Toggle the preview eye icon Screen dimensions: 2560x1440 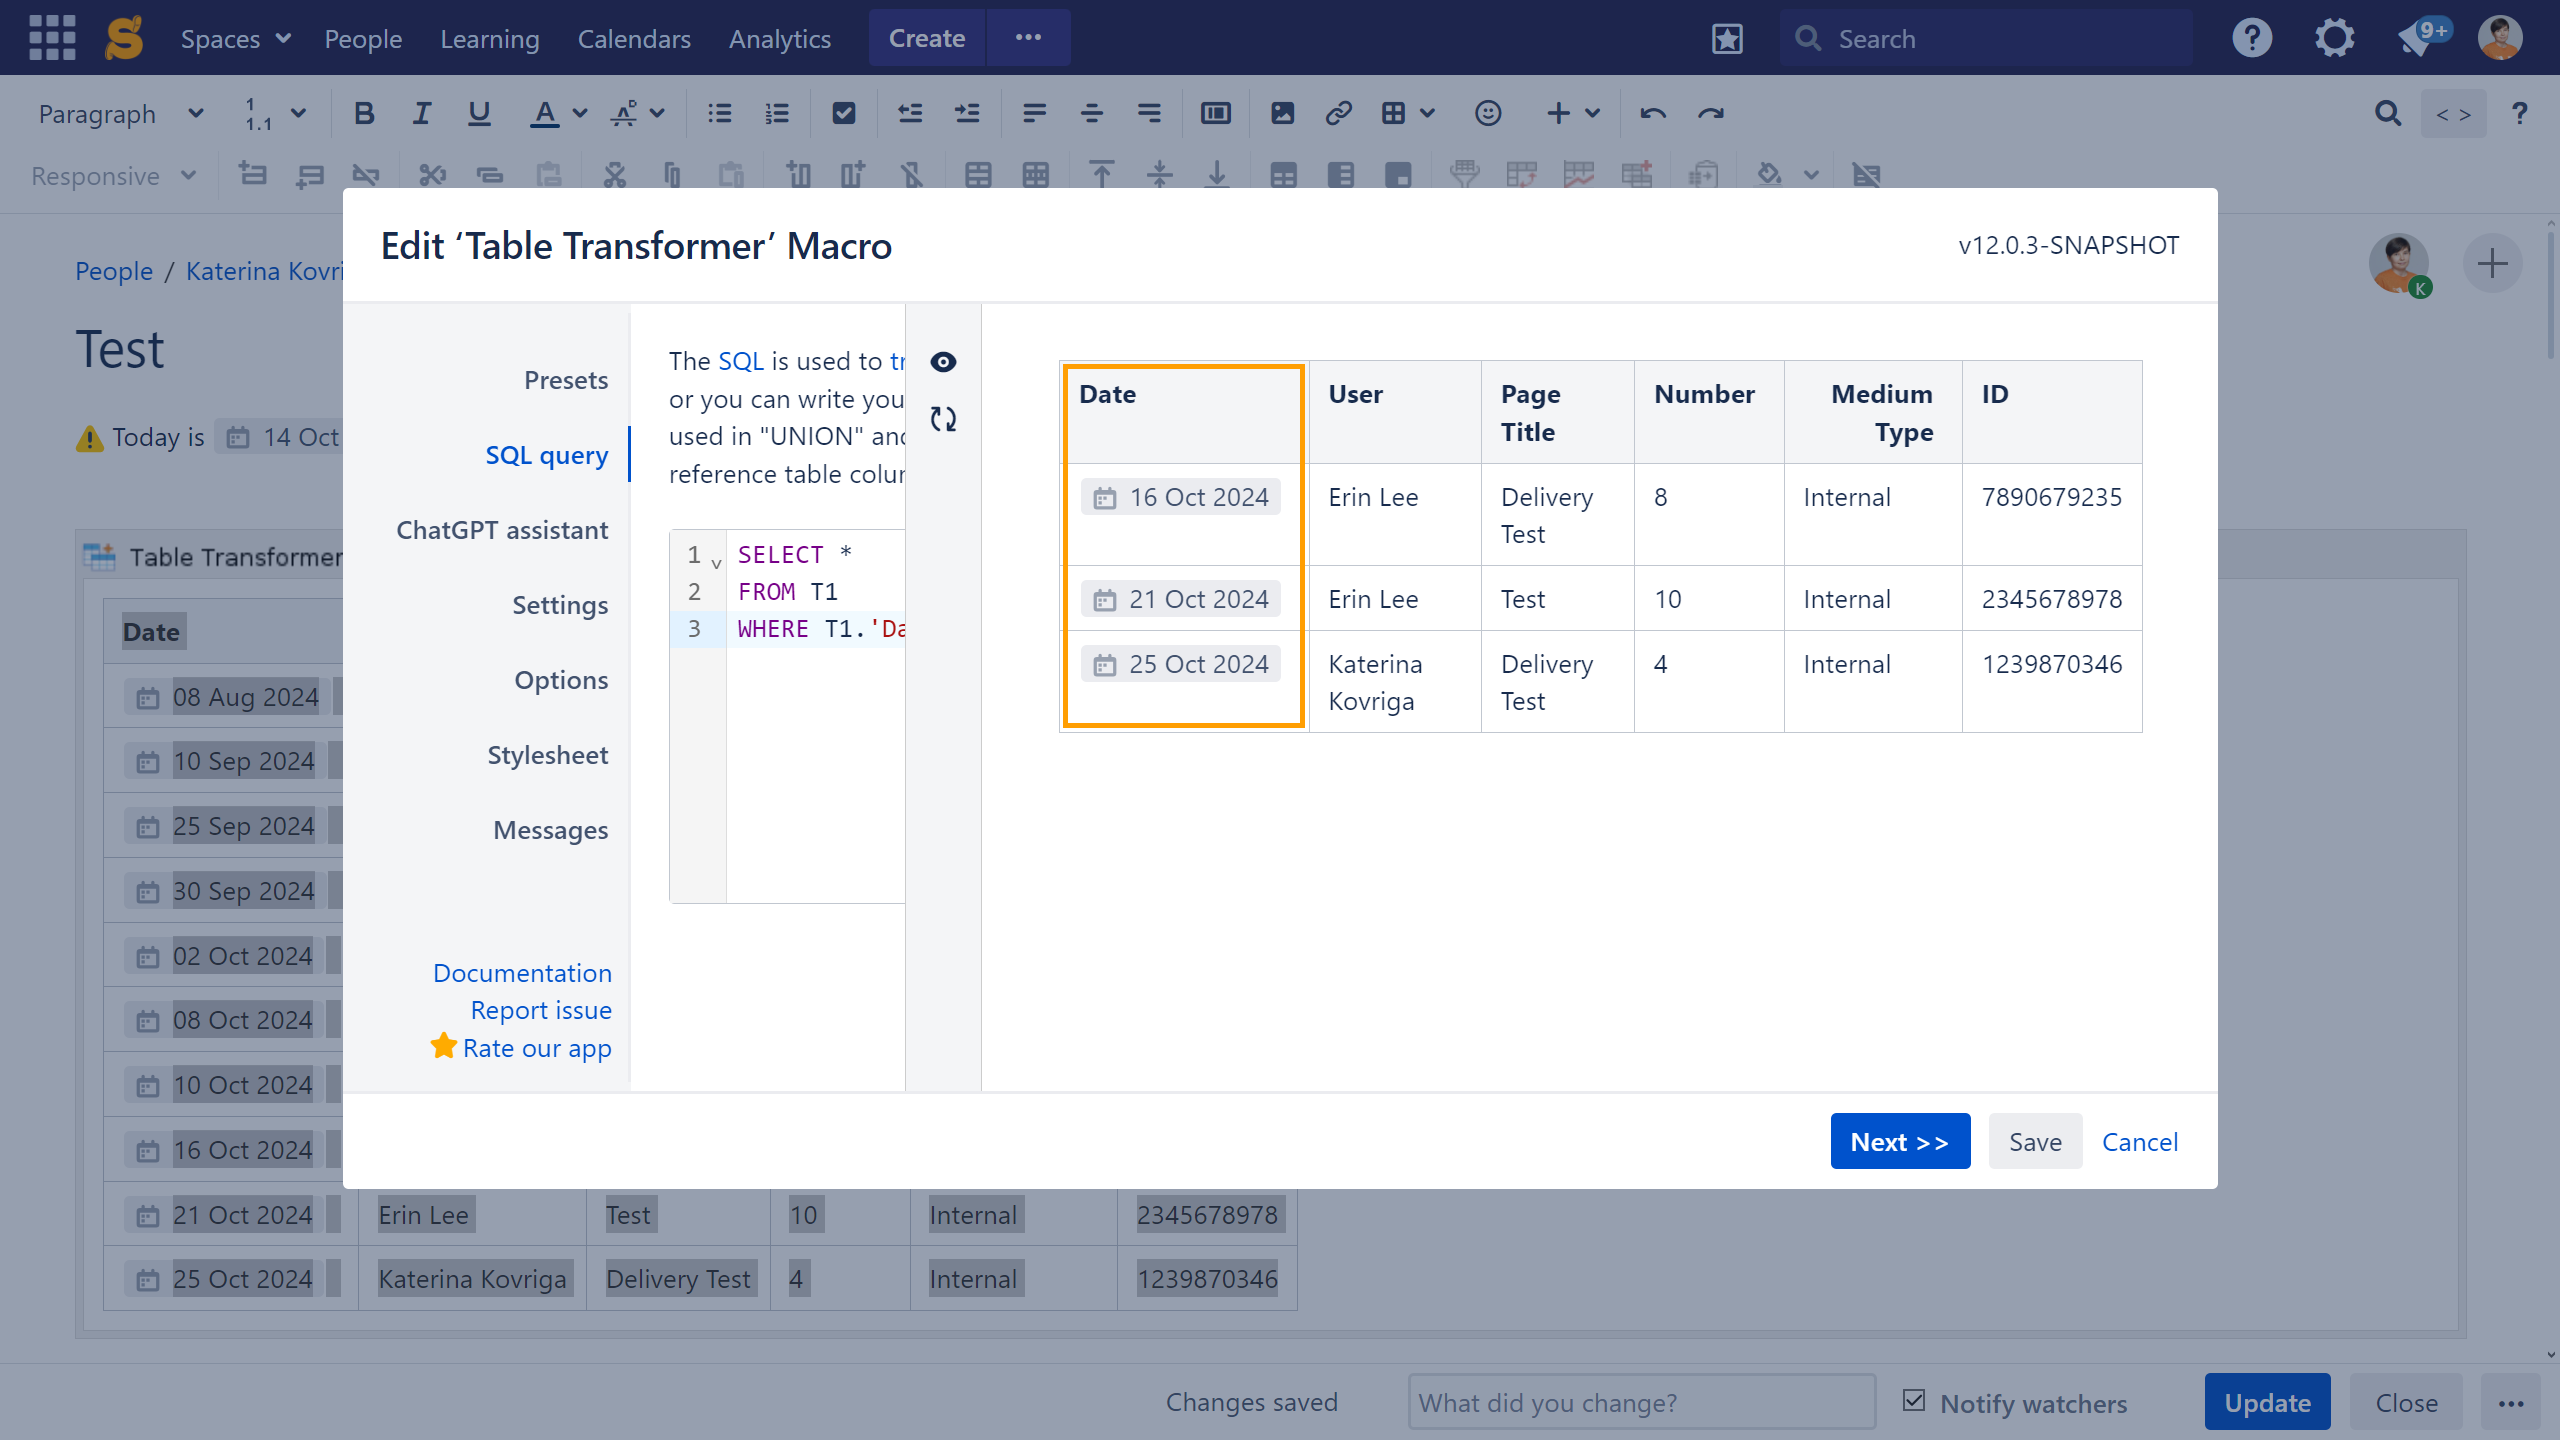(x=943, y=362)
